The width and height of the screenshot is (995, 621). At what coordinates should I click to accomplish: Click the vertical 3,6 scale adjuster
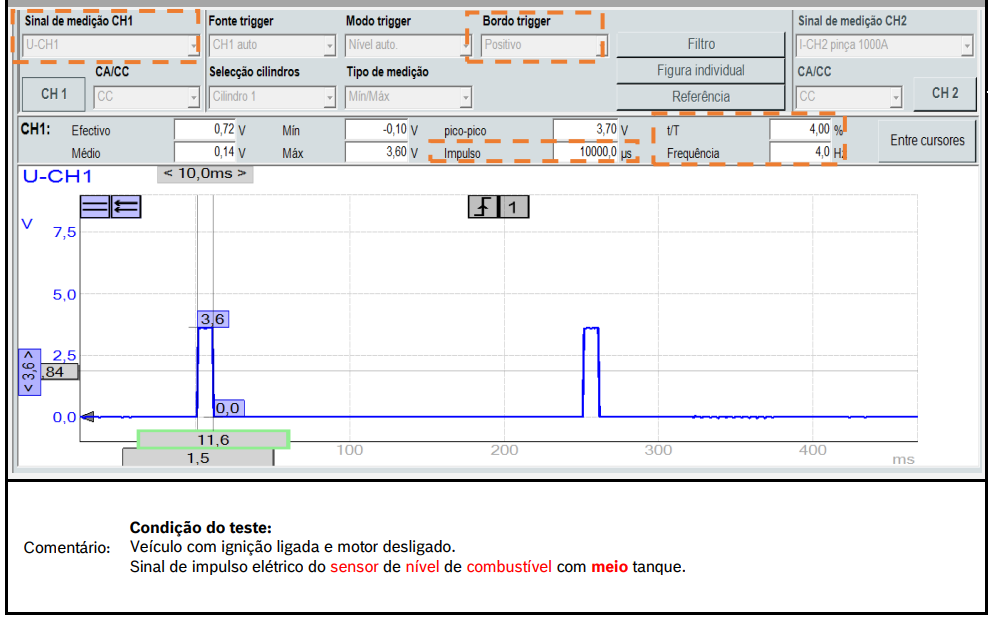[x=29, y=373]
